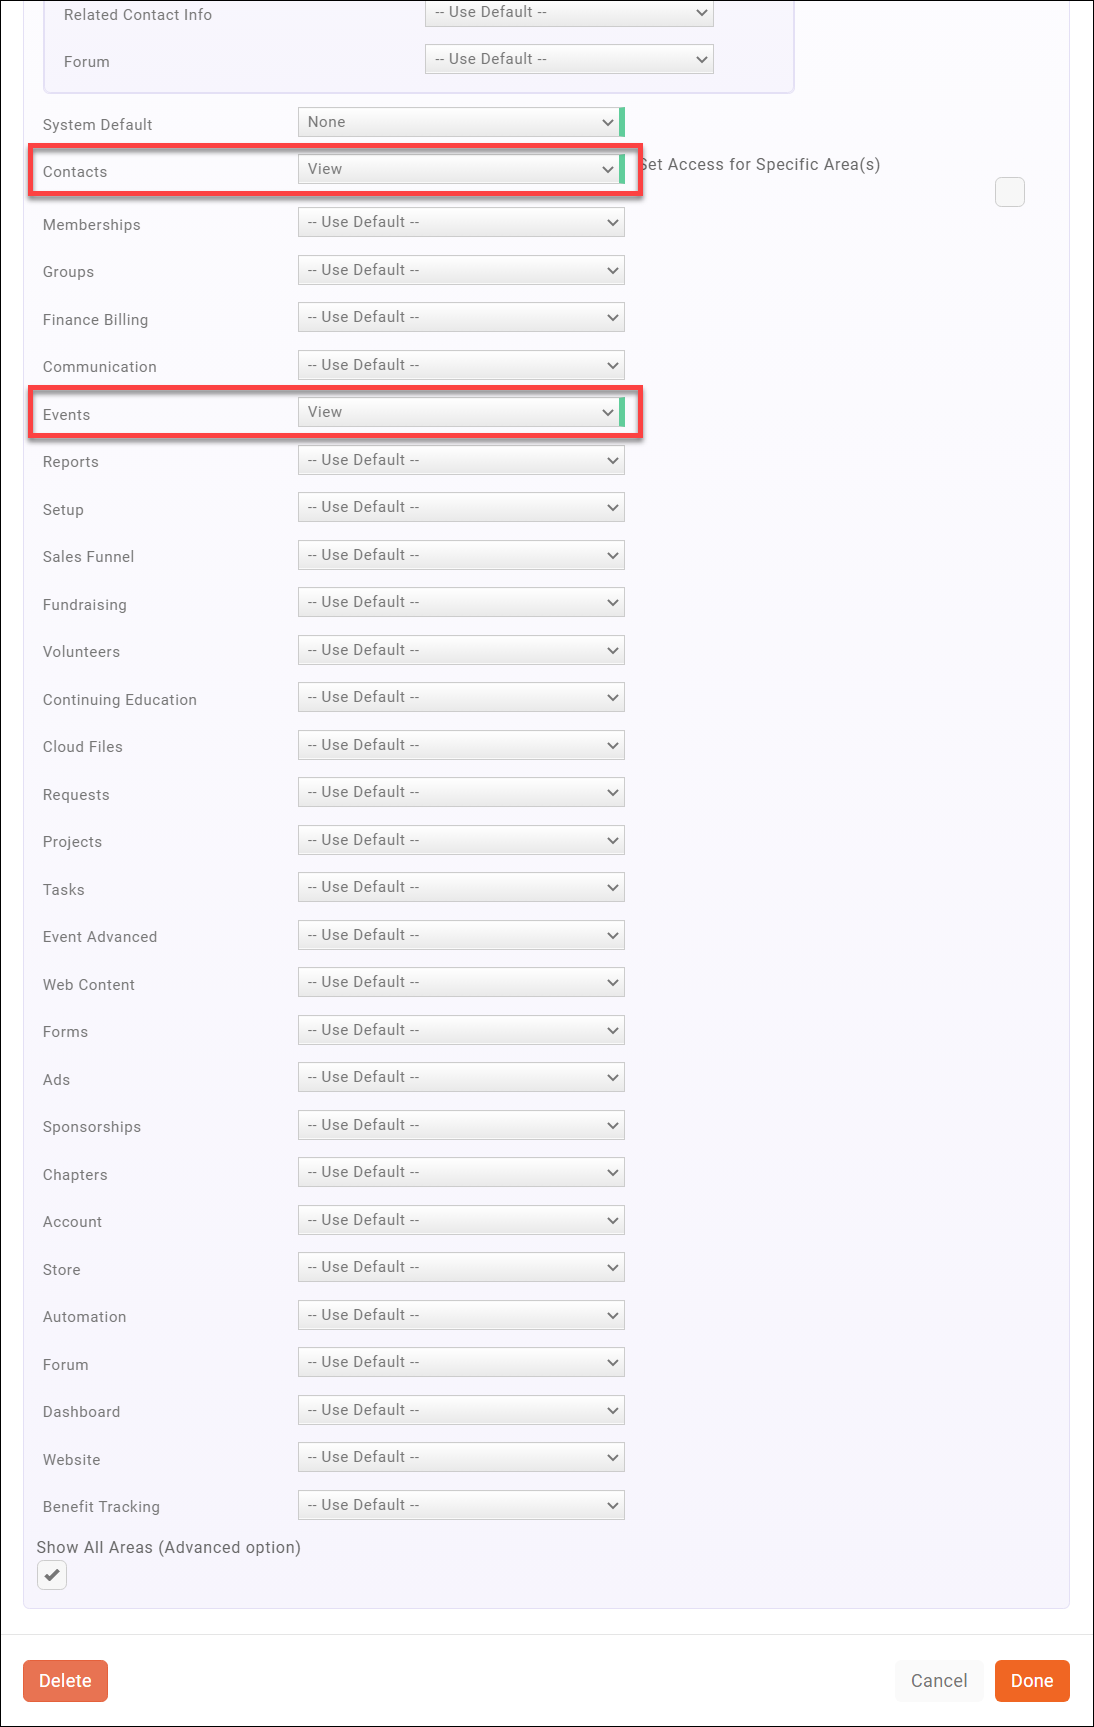Expand the Memberships permission dropdown
This screenshot has width=1094, height=1727.
click(461, 222)
